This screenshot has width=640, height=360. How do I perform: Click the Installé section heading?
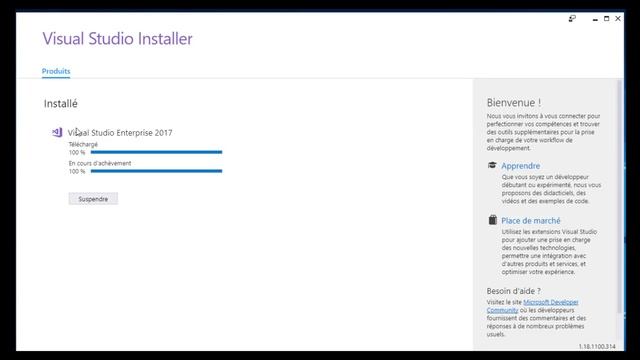coord(60,104)
